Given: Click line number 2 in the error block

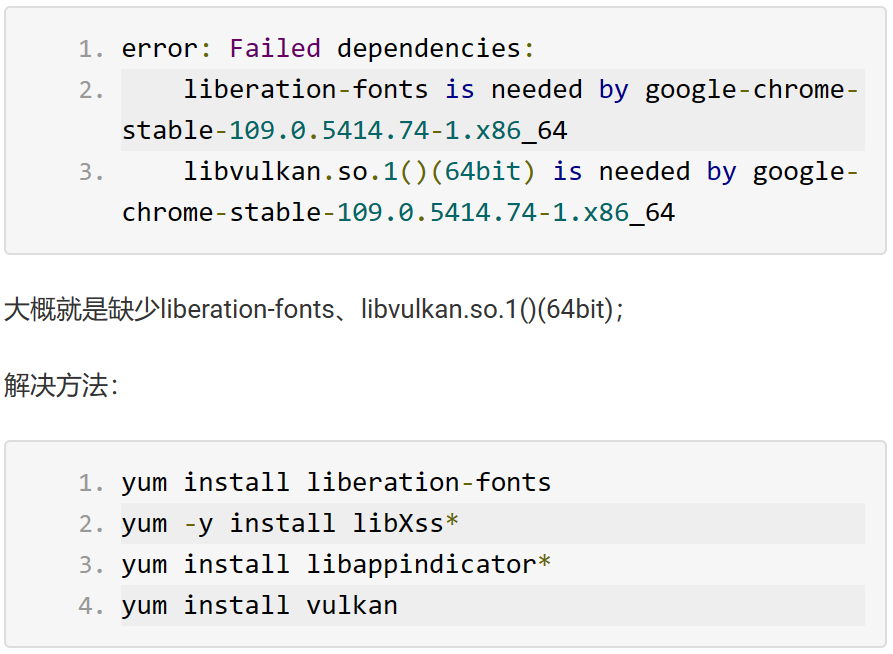Looking at the screenshot, I should click(92, 90).
